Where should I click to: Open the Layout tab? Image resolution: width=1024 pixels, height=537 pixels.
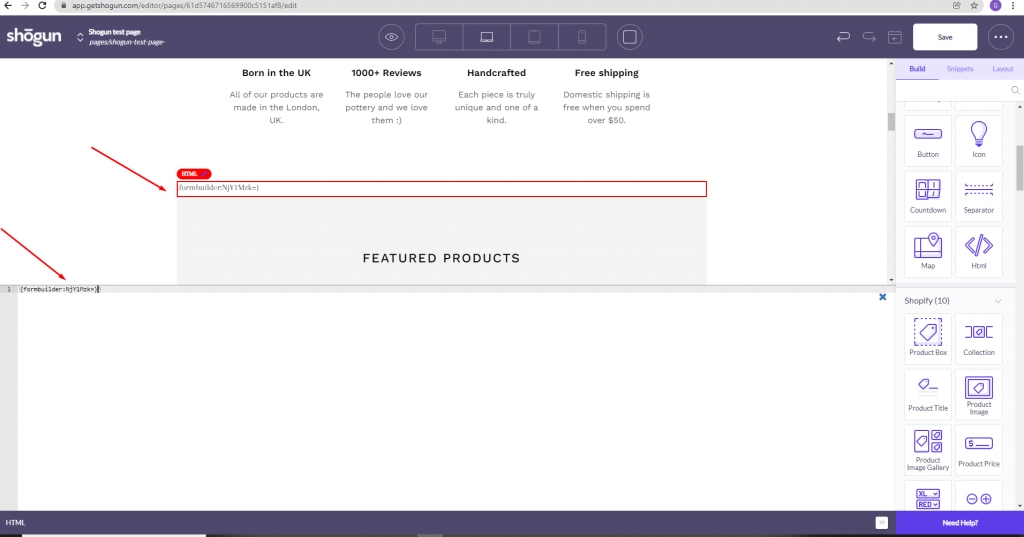pos(1002,69)
